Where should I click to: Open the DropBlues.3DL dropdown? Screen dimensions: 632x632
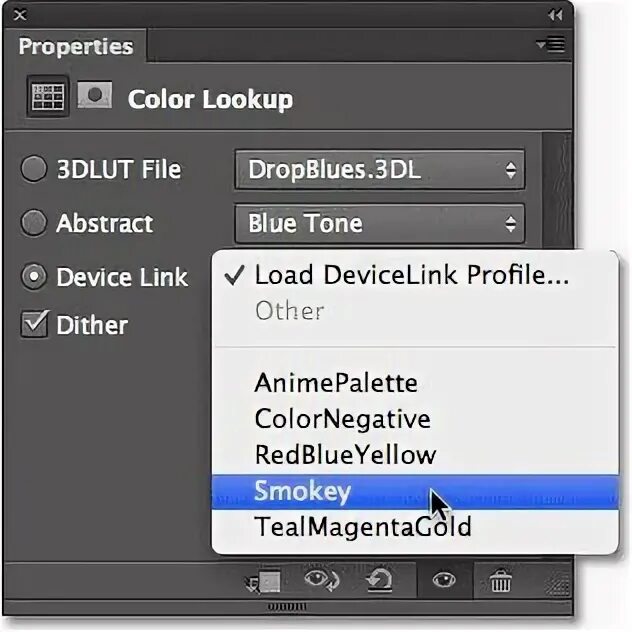pos(379,170)
